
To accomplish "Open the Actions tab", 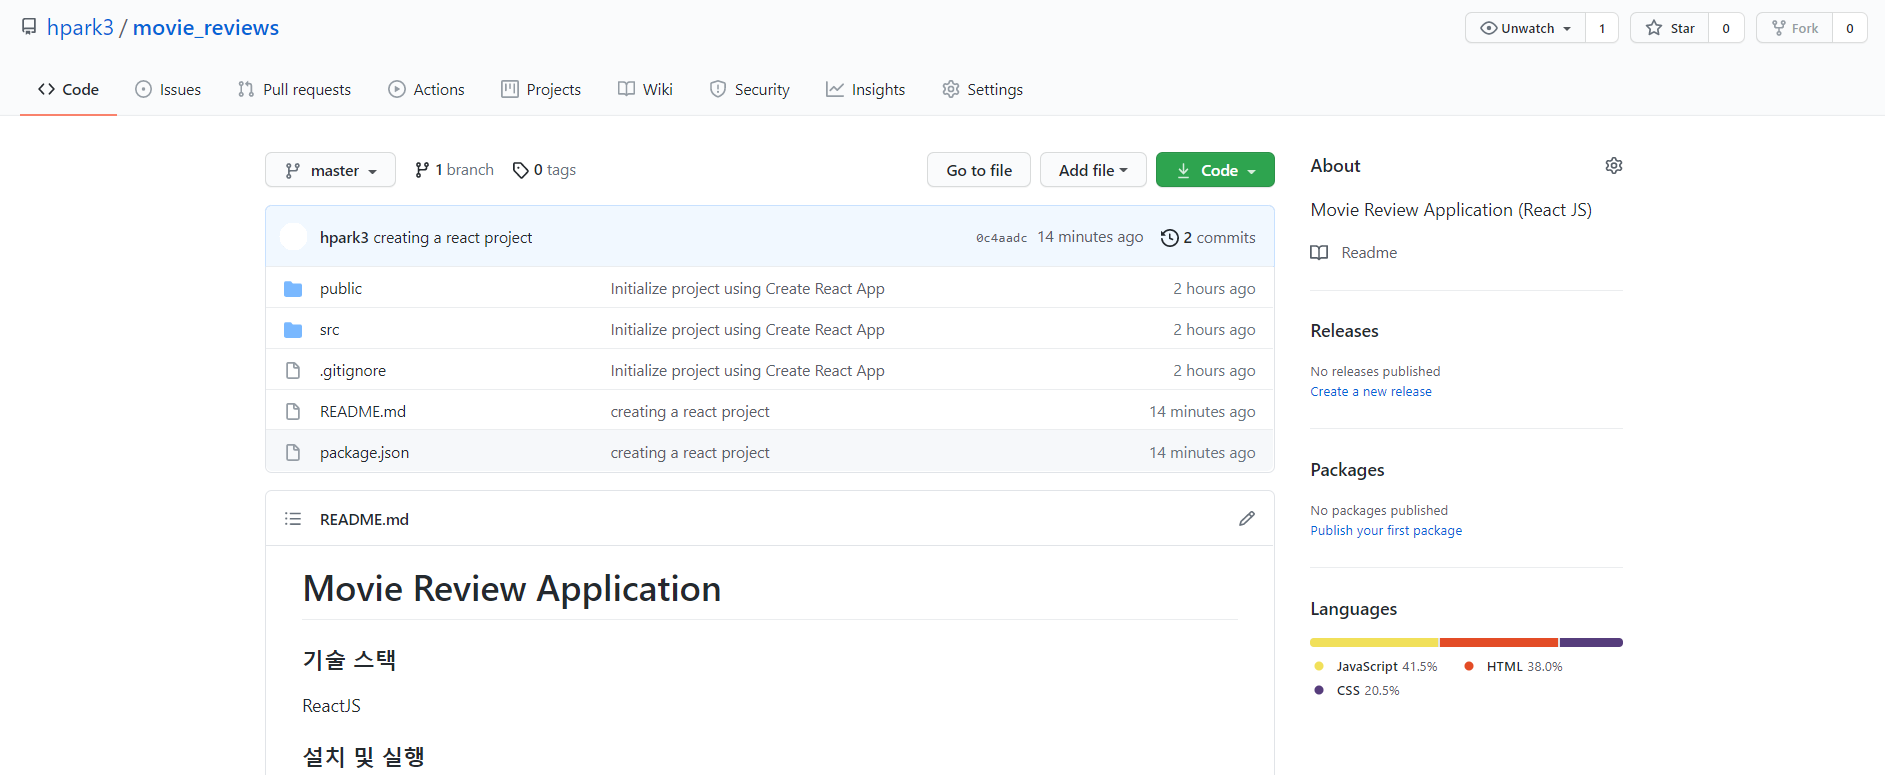I will click(x=426, y=89).
